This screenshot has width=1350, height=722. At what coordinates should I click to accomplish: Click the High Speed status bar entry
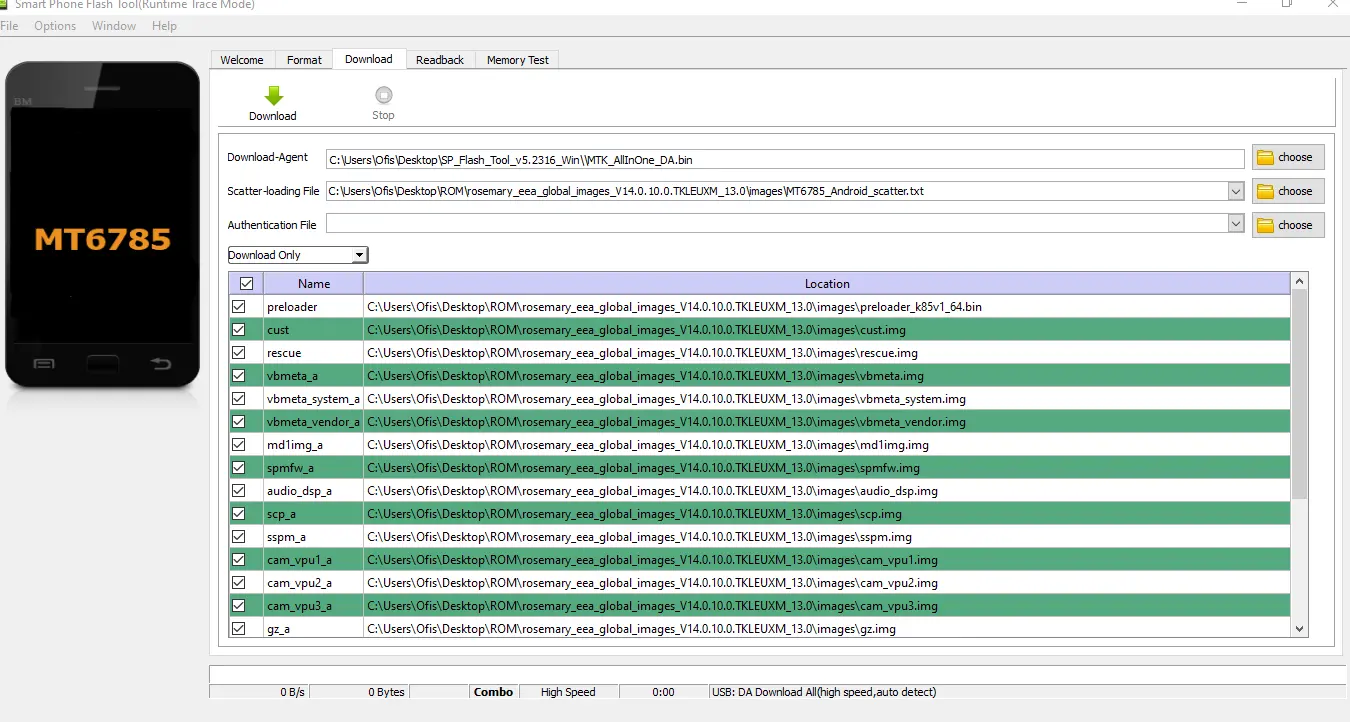(x=568, y=692)
